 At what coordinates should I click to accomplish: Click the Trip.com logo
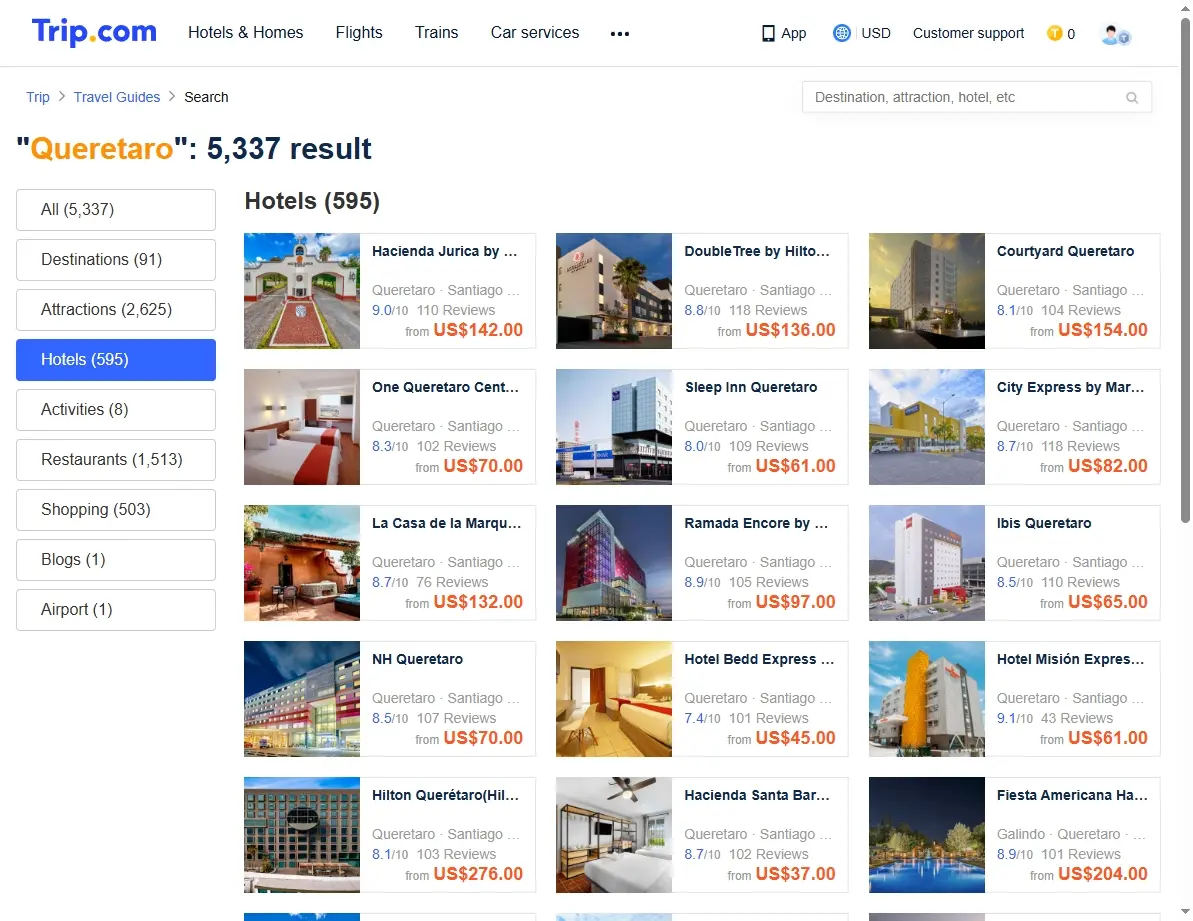(94, 32)
